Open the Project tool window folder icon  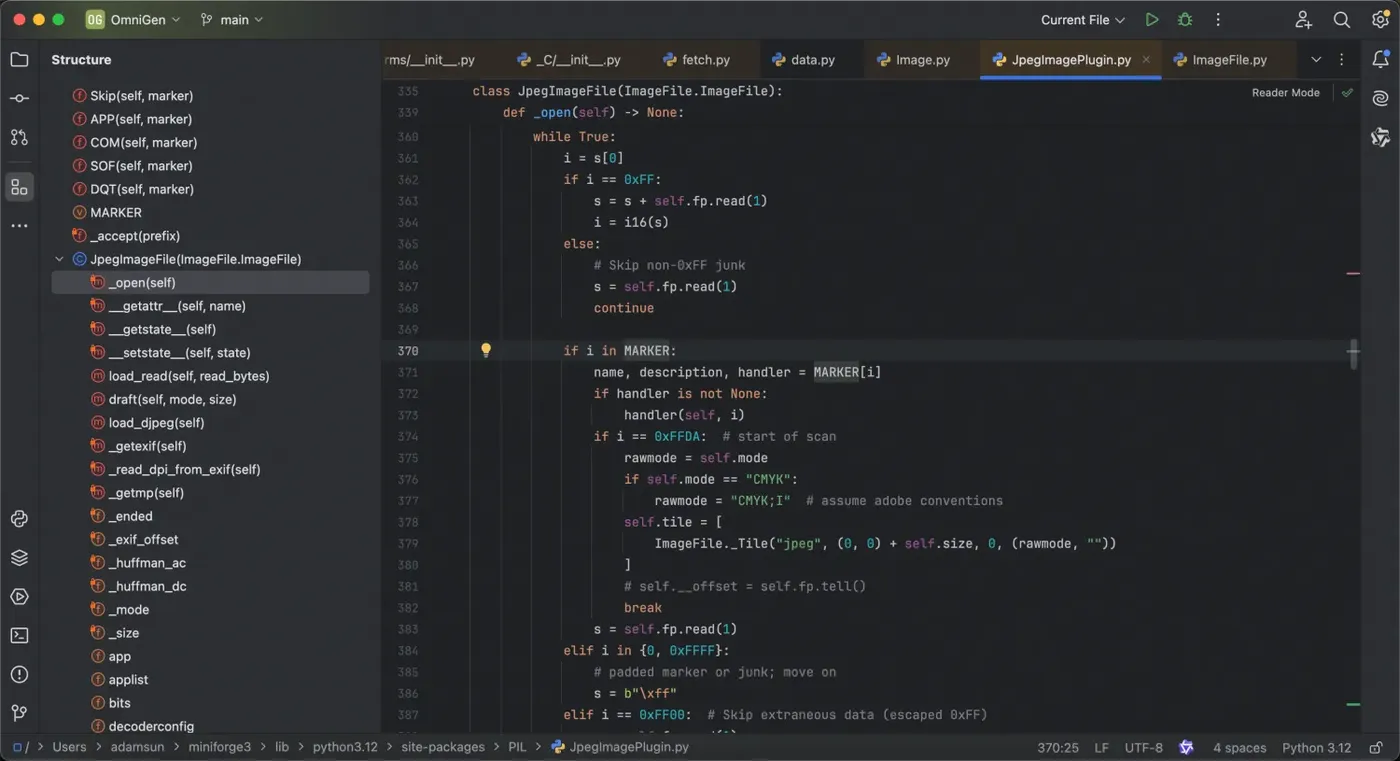click(x=19, y=60)
